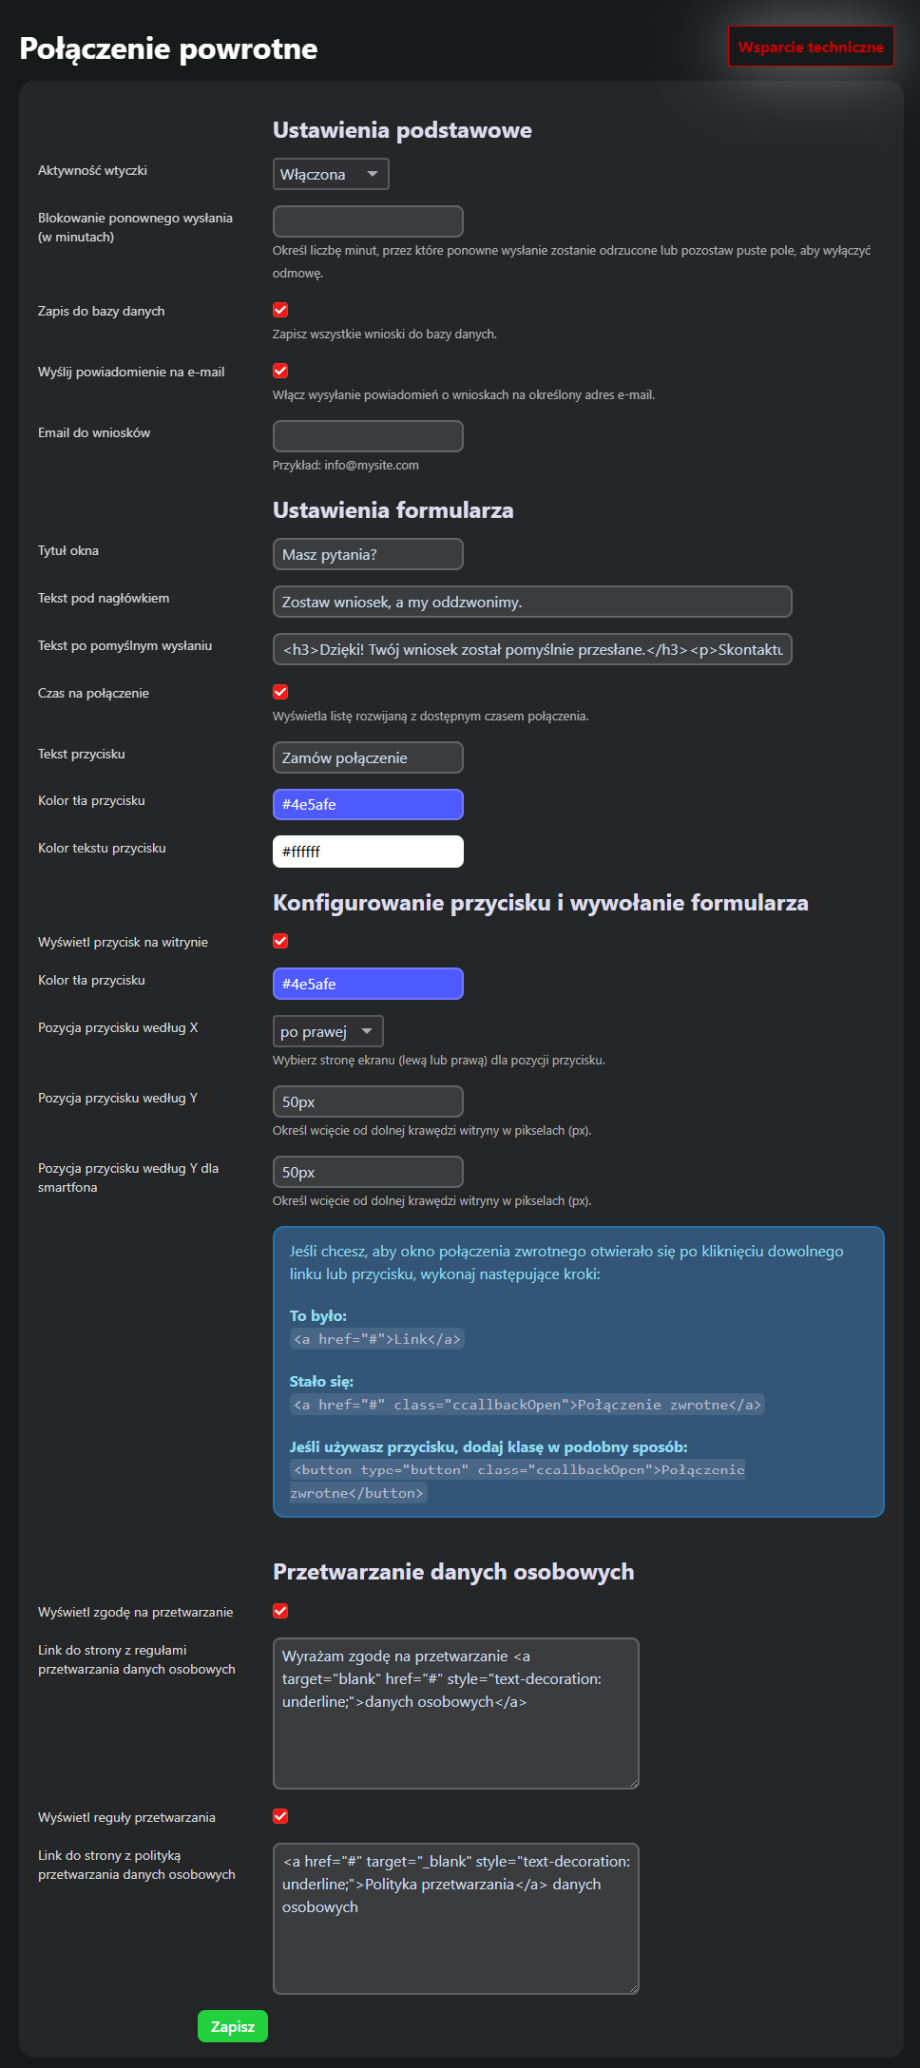This screenshot has width=920, height=2068.
Task: Uncheck Zapis do bazy danych
Action: click(281, 310)
